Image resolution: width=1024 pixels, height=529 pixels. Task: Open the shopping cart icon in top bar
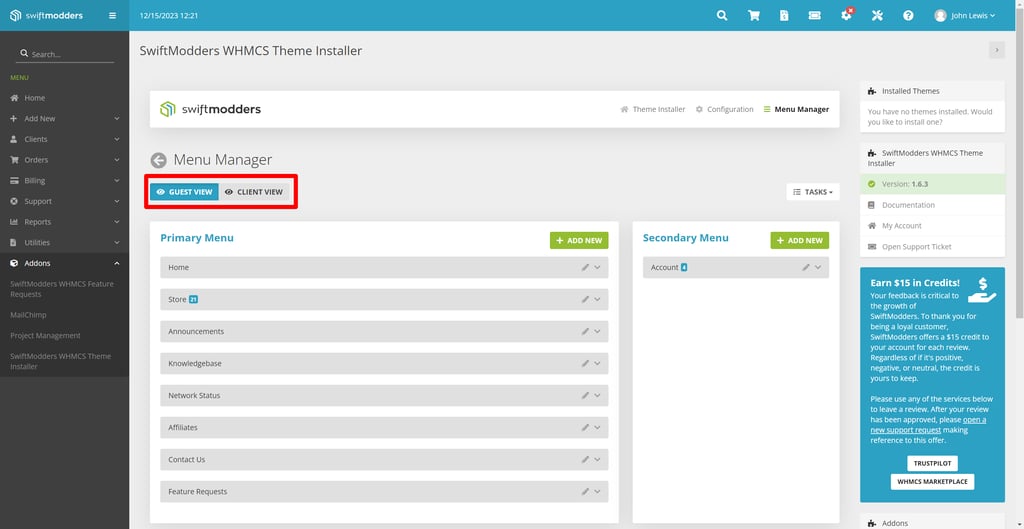[x=754, y=16]
